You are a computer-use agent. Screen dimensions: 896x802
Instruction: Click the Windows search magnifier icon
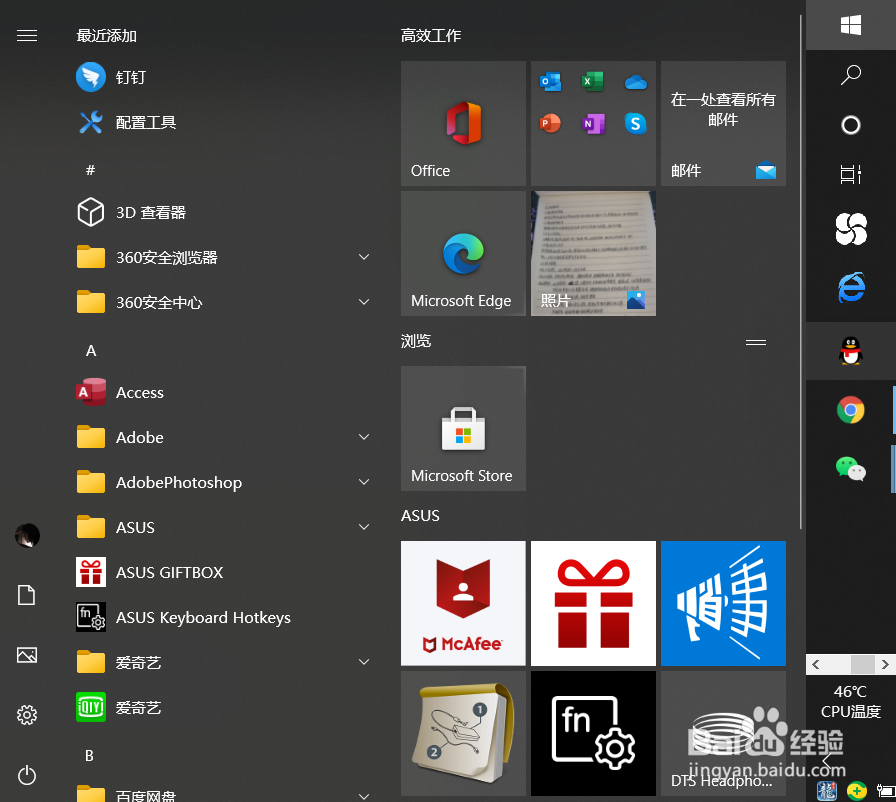tap(850, 74)
